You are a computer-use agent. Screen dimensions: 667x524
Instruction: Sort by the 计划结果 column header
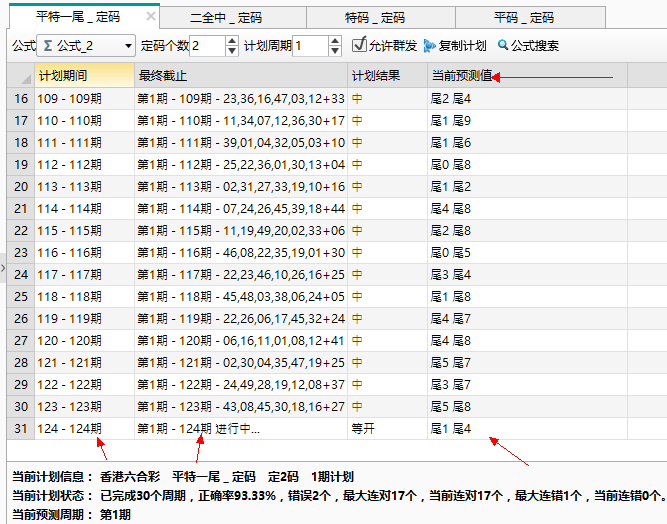376,76
